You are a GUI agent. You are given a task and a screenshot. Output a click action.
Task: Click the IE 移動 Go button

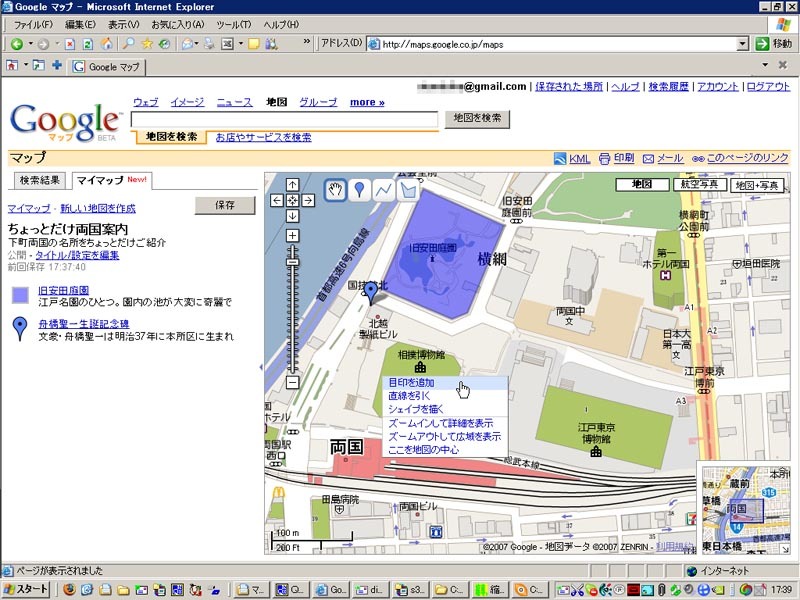click(x=773, y=44)
